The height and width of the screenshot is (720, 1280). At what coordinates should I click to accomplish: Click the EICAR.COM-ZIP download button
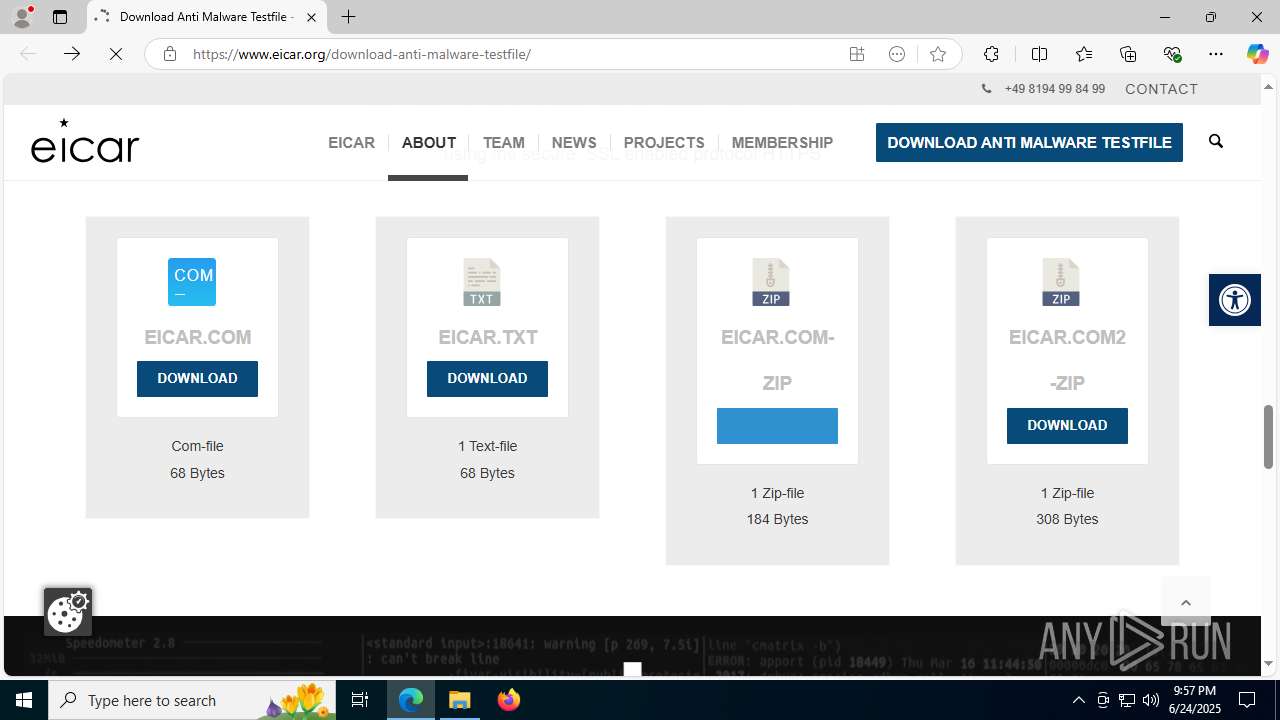(x=777, y=426)
